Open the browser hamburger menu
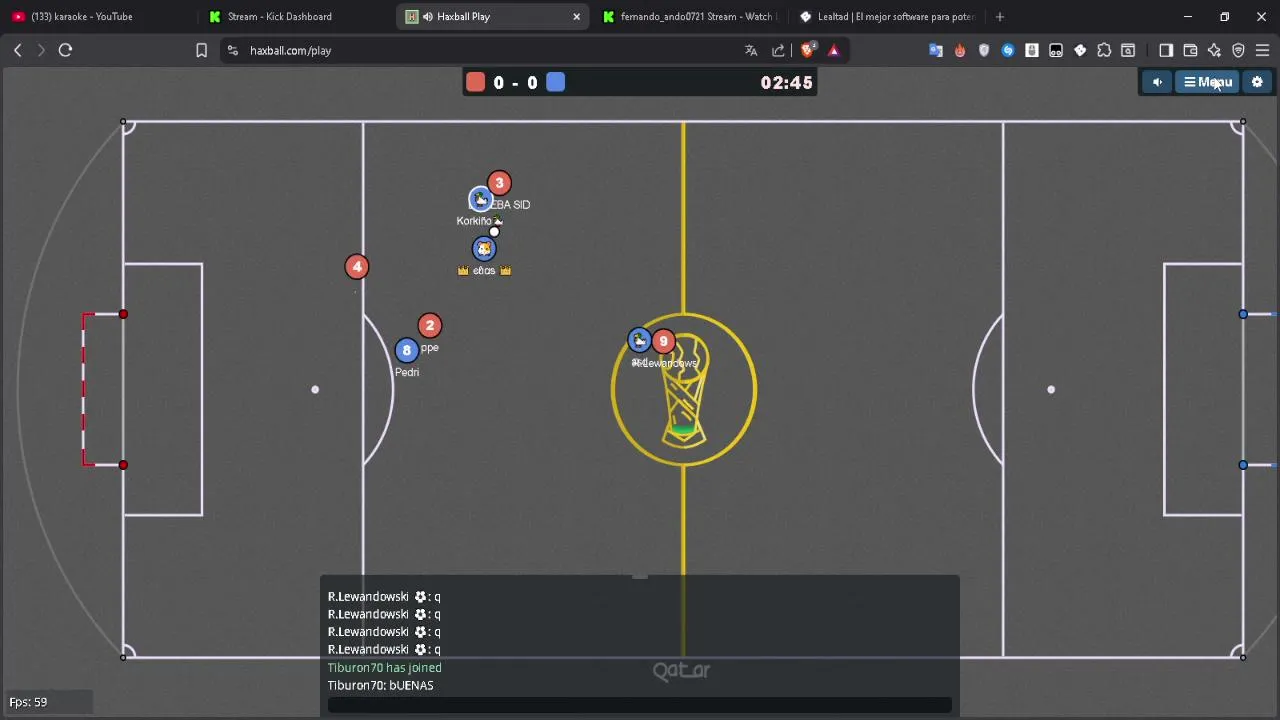 pos(1262,50)
